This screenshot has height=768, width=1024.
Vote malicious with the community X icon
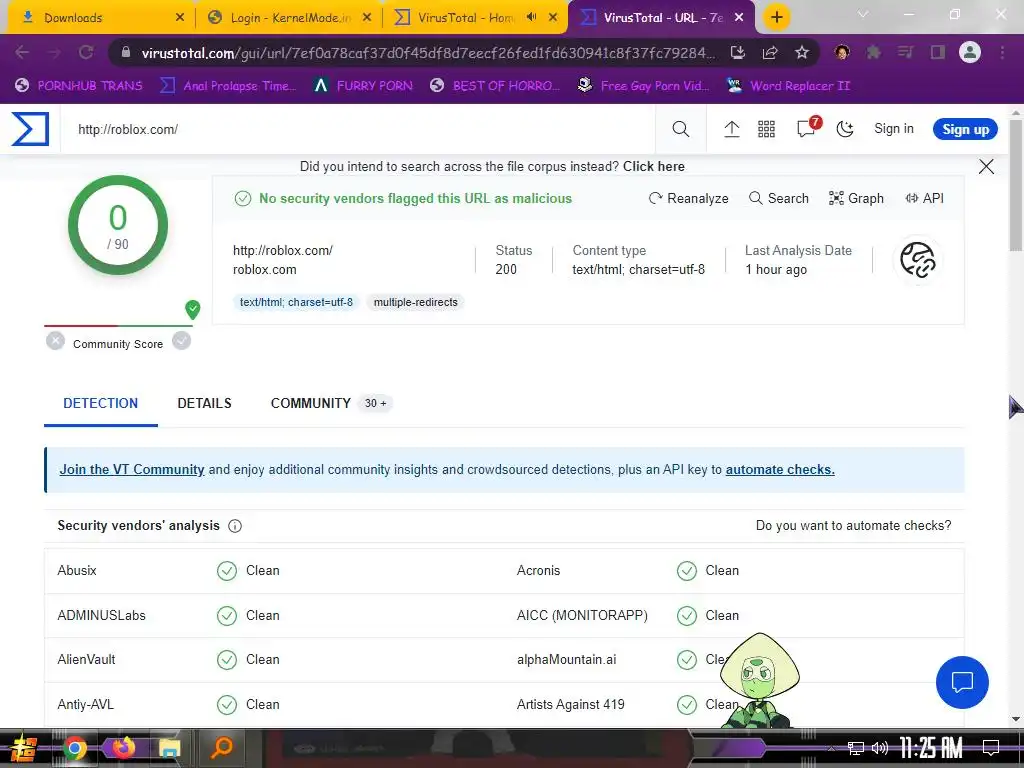[x=56, y=341]
